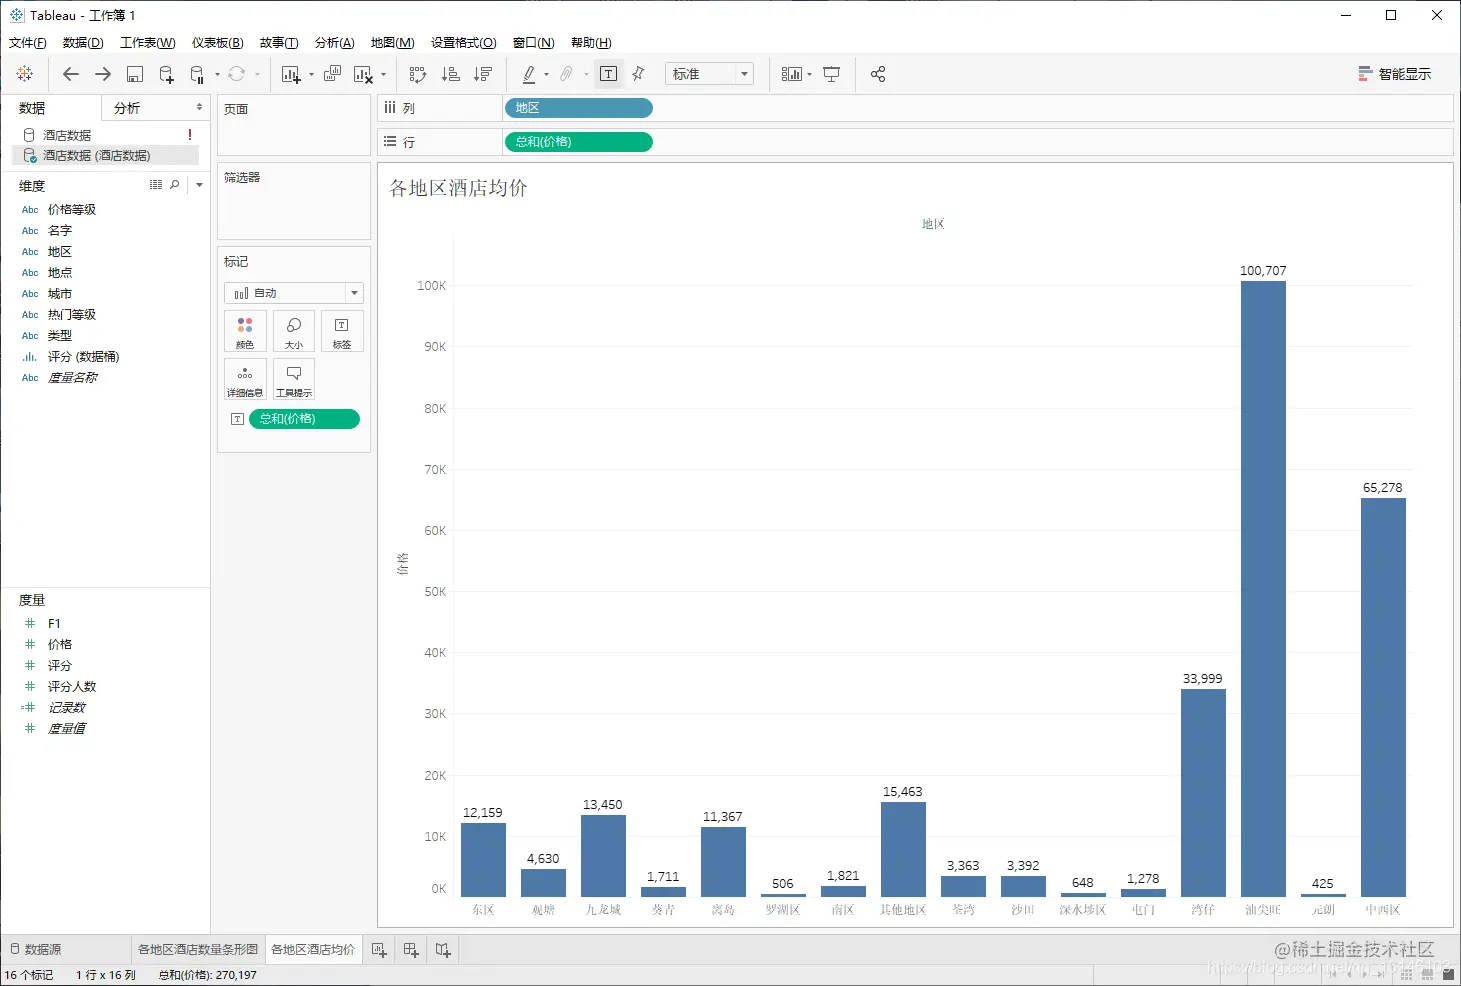This screenshot has height=986, width=1461.
Task: Create new worksheet toolbar icon
Action: 291,74
